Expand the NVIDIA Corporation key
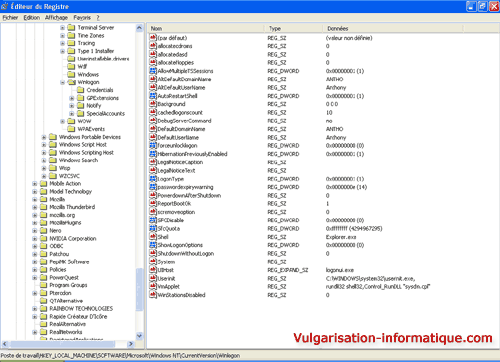The height and width of the screenshot is (362, 500). [x=34, y=239]
